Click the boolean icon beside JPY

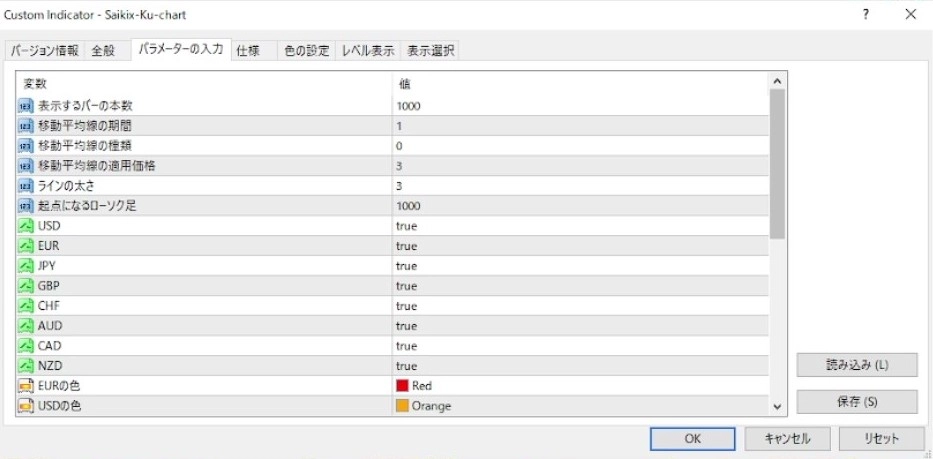(x=26, y=266)
